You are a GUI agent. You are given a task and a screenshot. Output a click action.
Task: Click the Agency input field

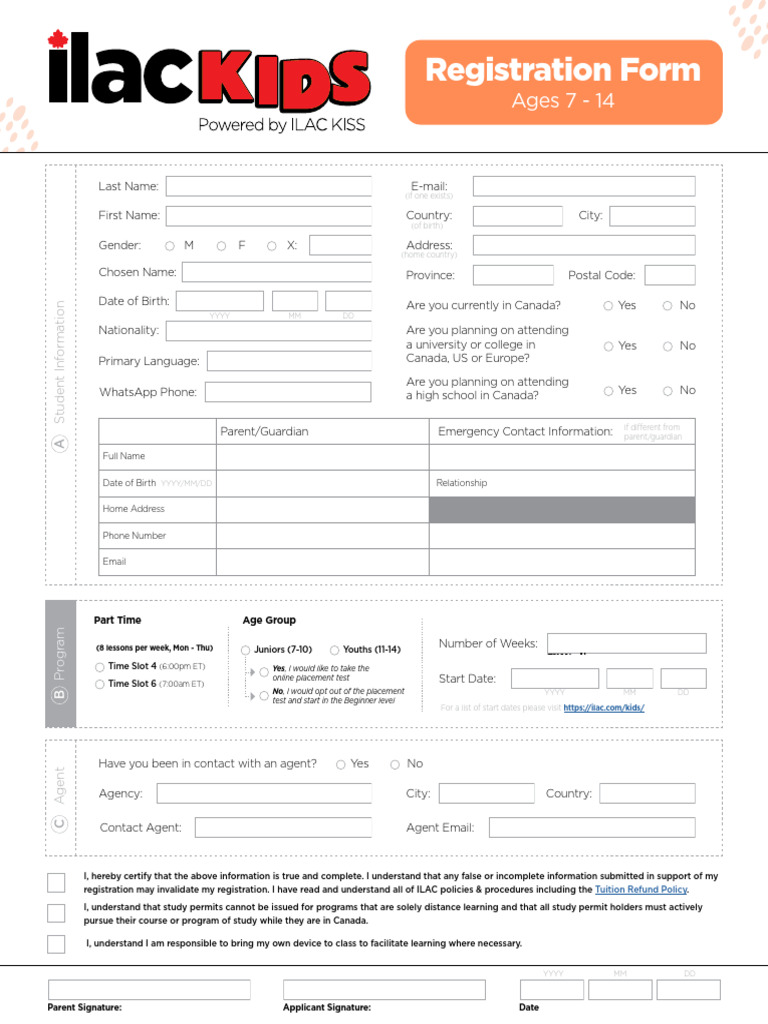(264, 793)
